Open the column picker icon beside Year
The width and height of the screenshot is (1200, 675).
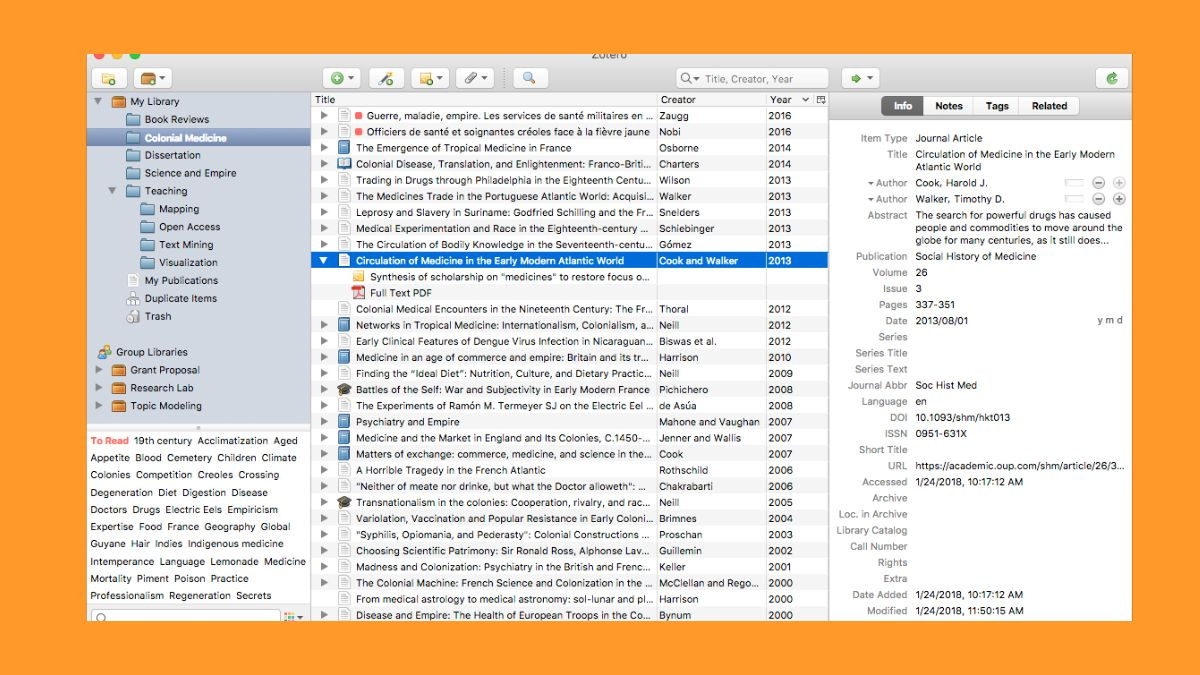coord(821,100)
